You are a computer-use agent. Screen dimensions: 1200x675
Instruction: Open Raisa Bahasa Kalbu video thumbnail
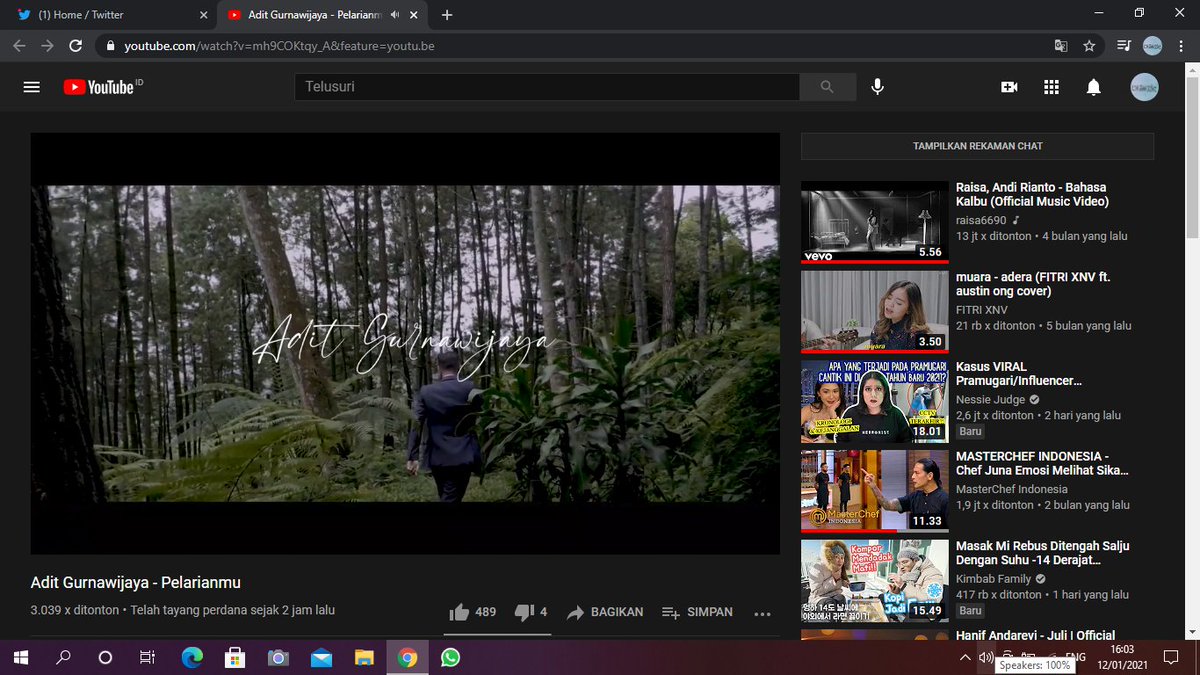[x=874, y=222]
